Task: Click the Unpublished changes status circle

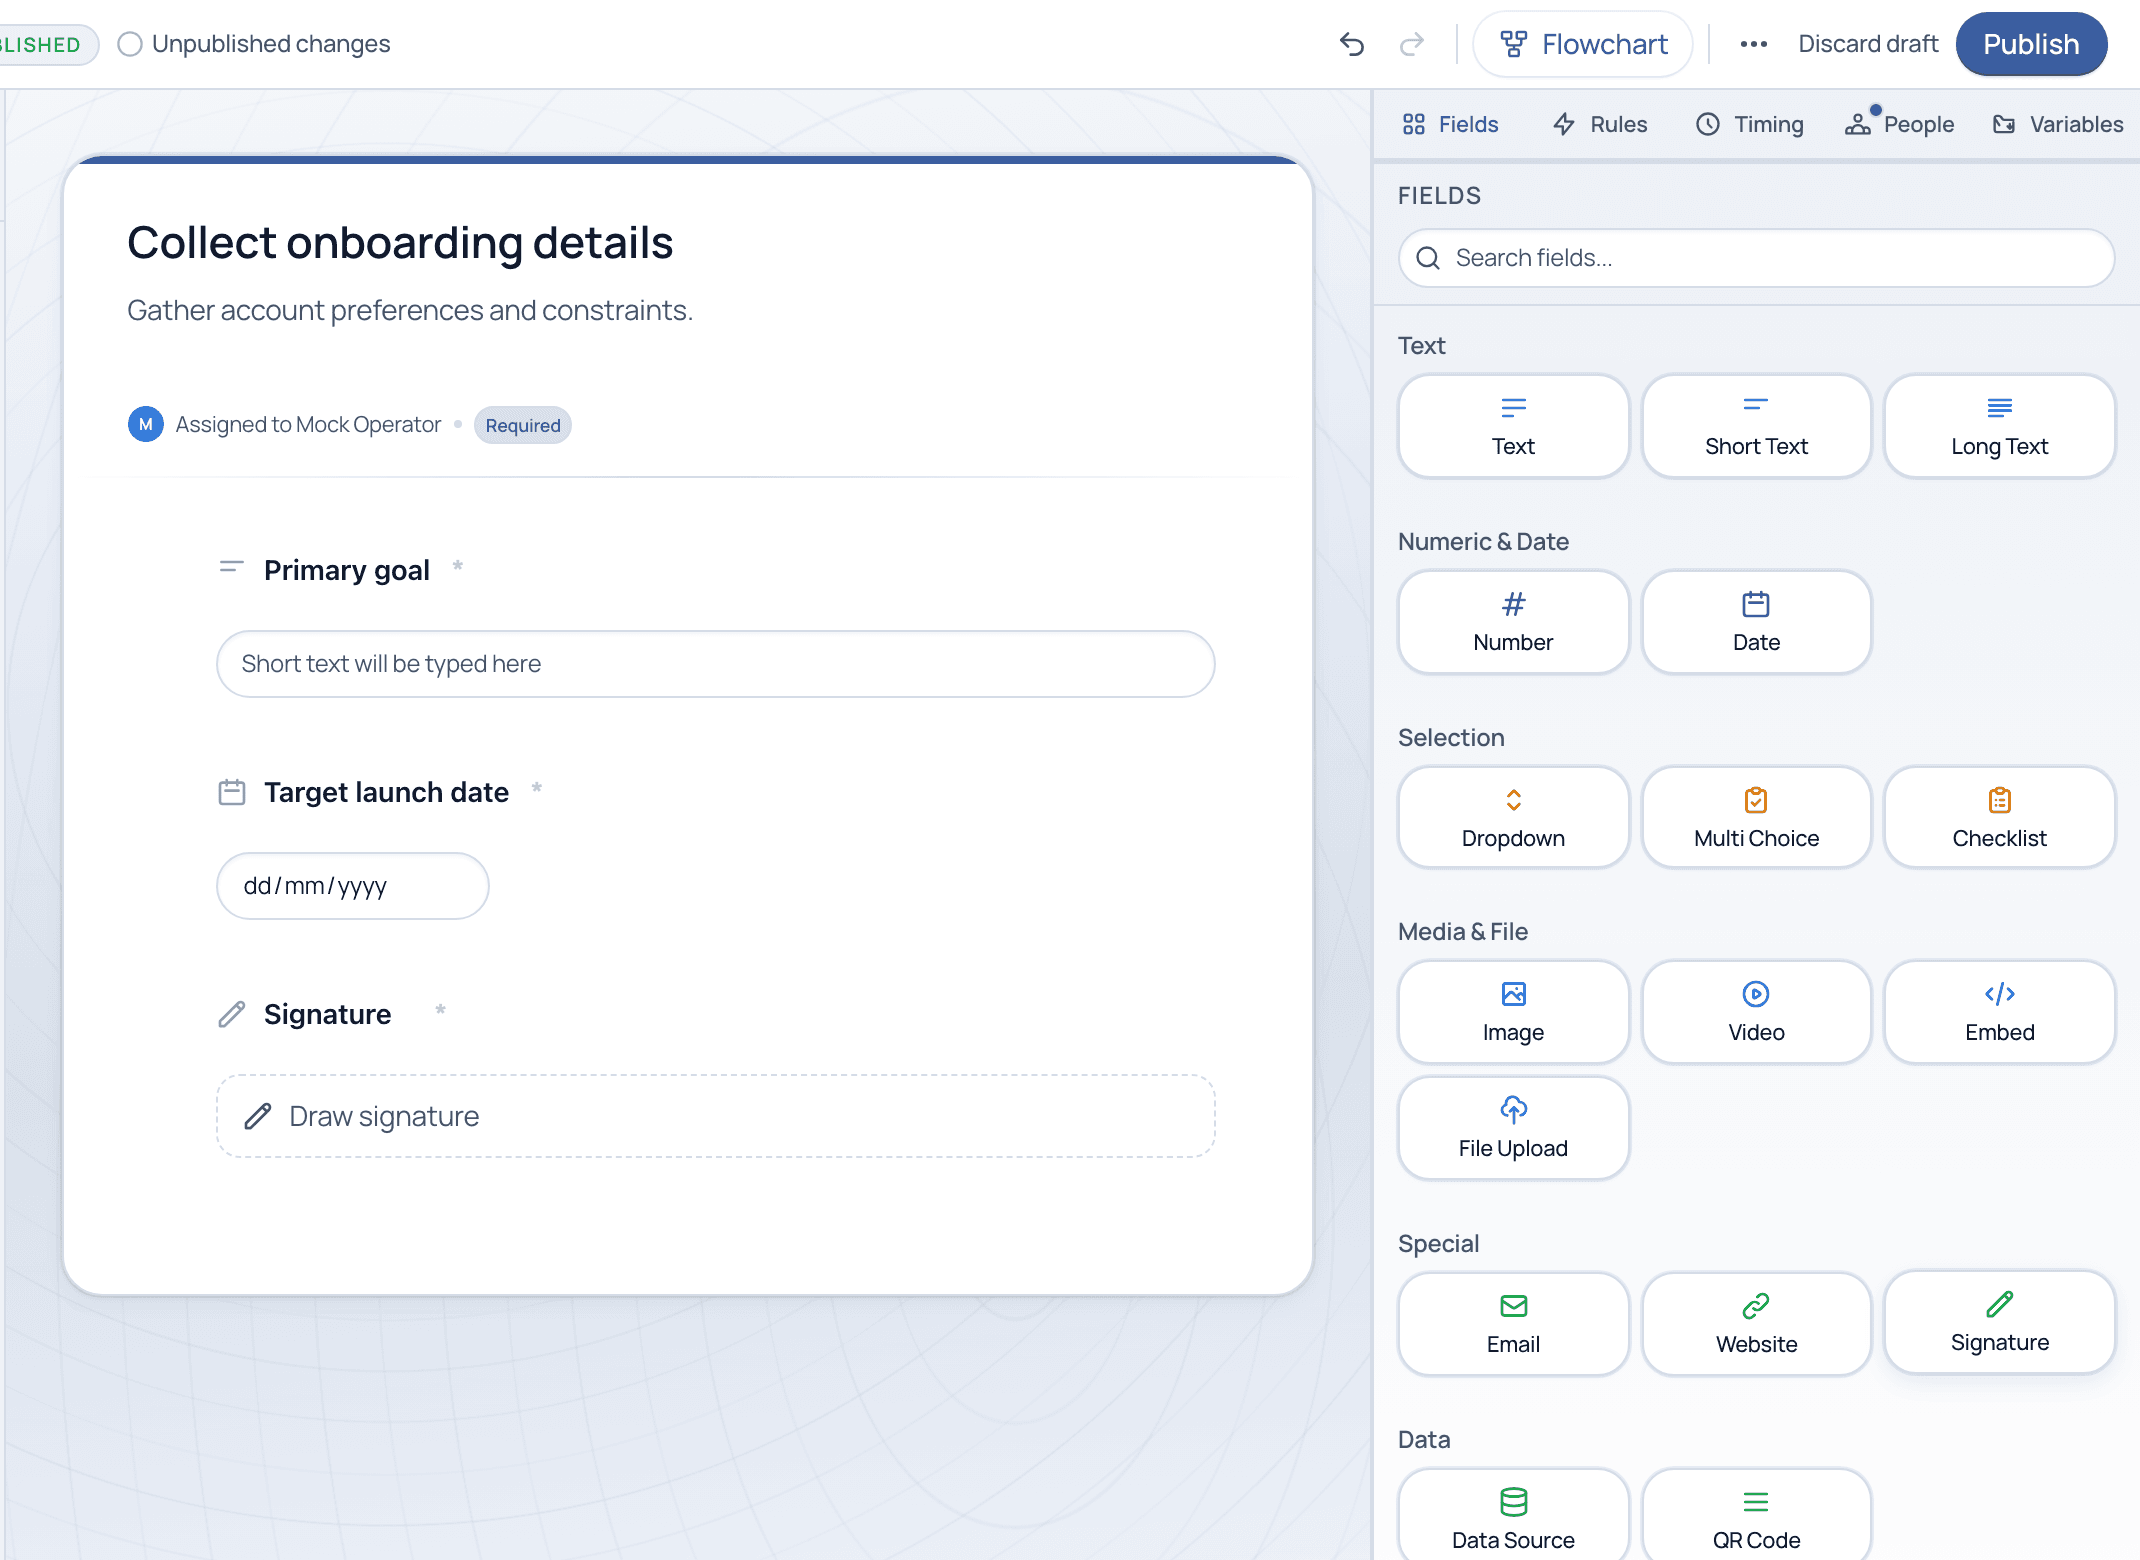Action: pos(130,44)
